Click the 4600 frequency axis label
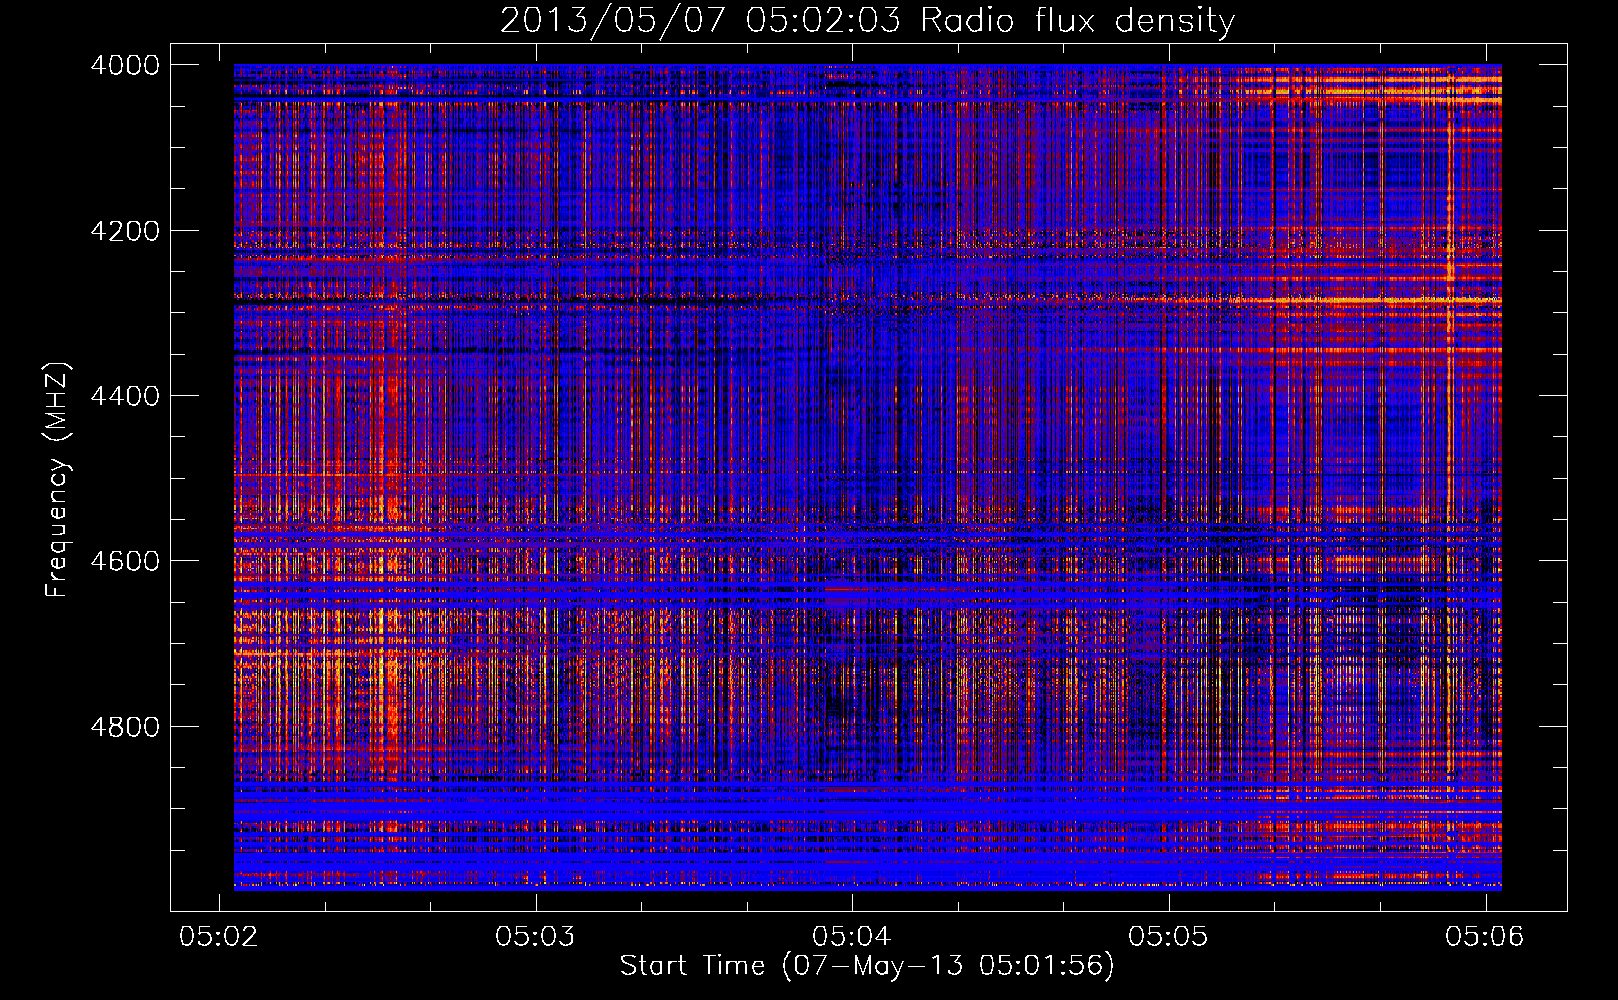The height and width of the screenshot is (1000, 1618). (125, 561)
